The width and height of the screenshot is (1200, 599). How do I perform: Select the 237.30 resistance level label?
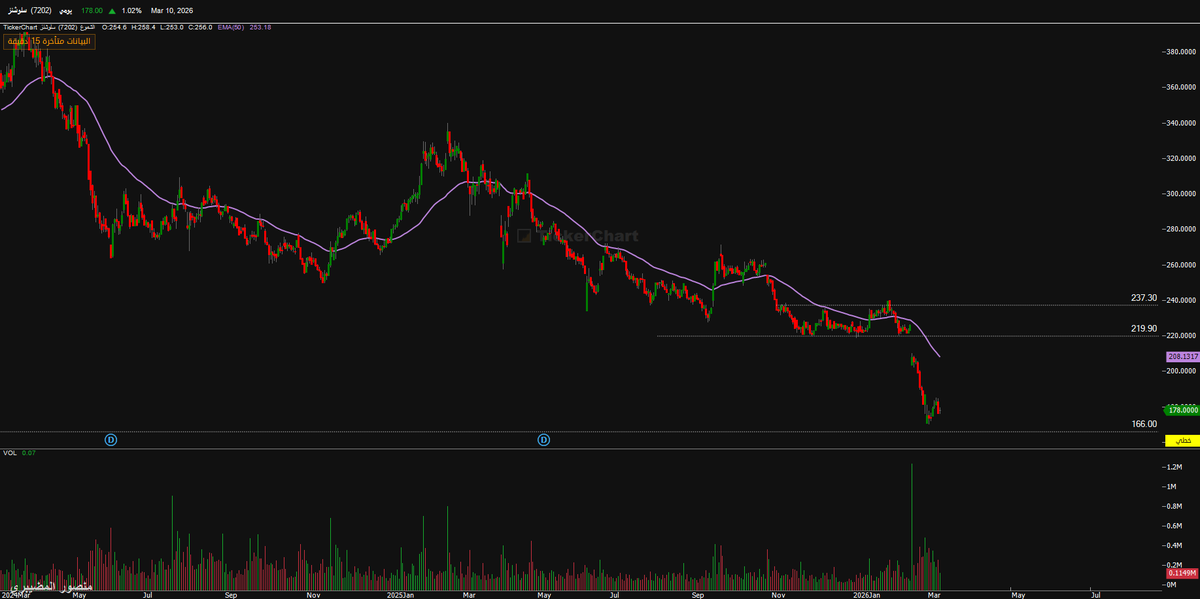pyautogui.click(x=1144, y=298)
